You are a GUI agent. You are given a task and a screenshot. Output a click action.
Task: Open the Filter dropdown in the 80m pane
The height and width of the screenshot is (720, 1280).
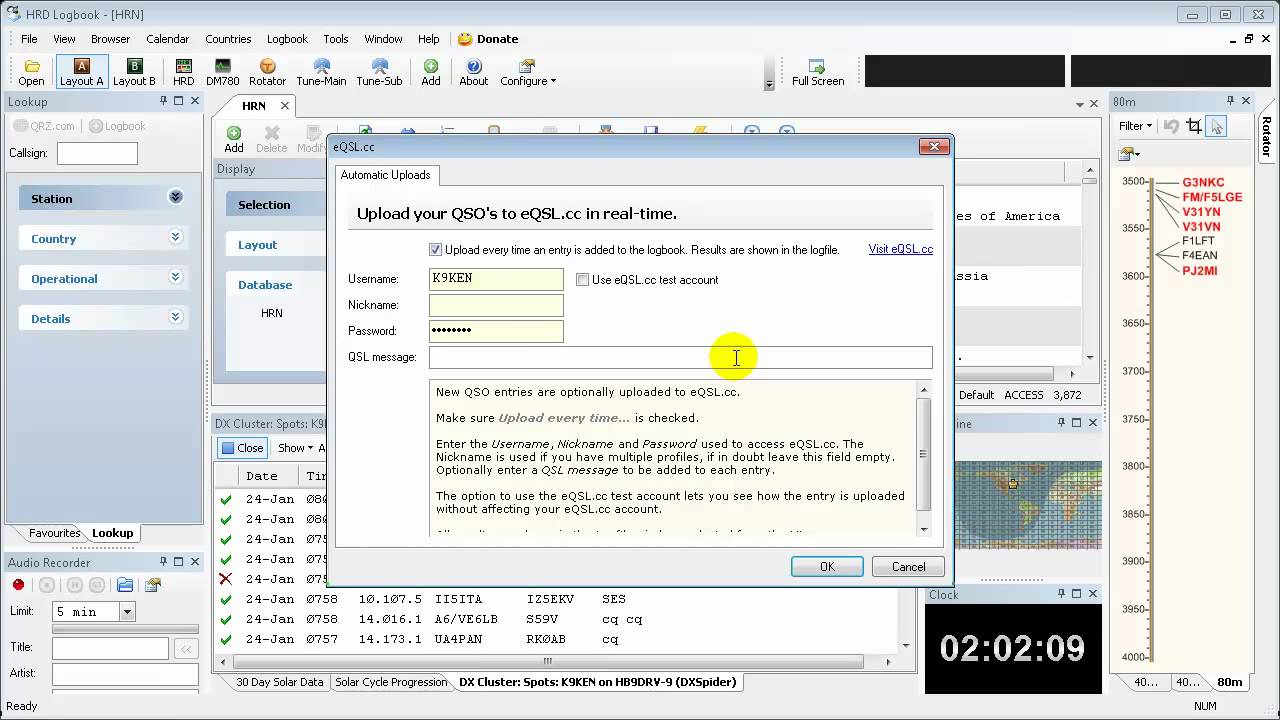pos(1135,126)
